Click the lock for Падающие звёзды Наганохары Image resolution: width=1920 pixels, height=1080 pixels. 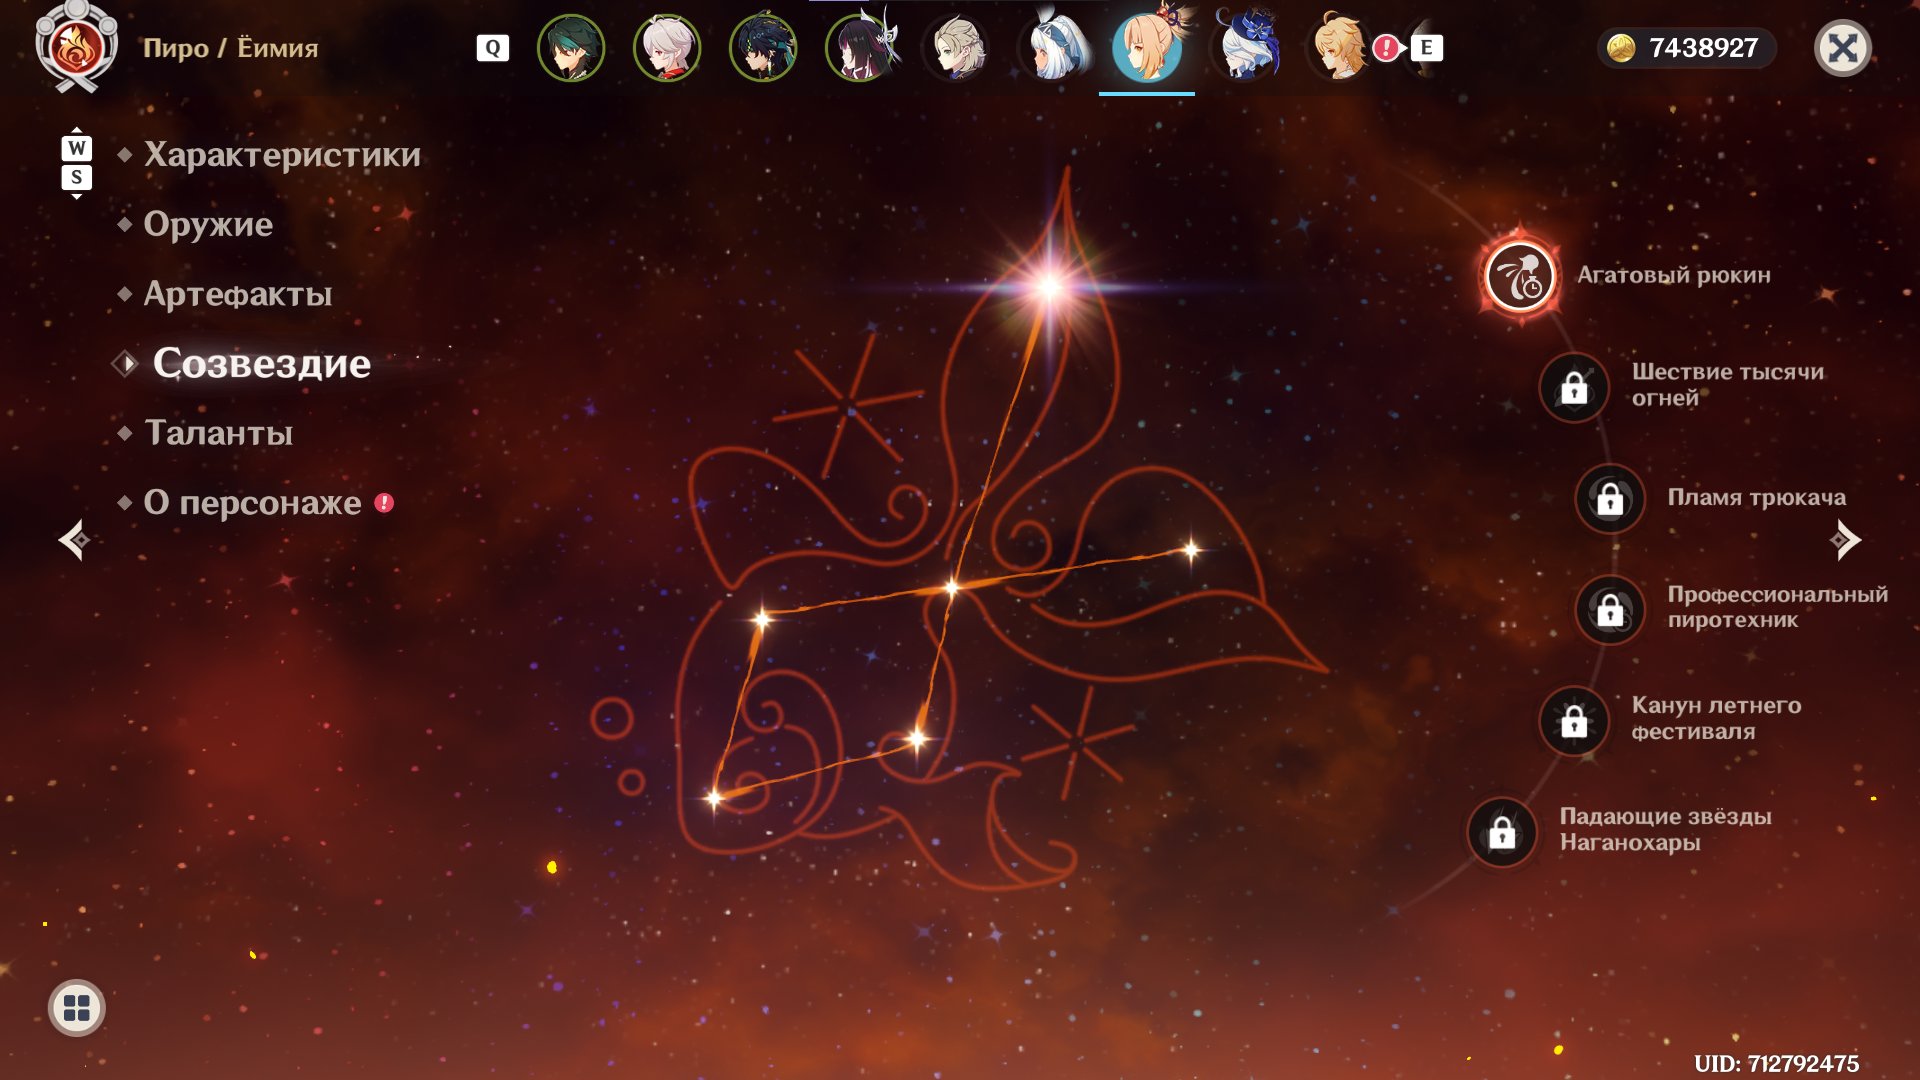(1502, 832)
